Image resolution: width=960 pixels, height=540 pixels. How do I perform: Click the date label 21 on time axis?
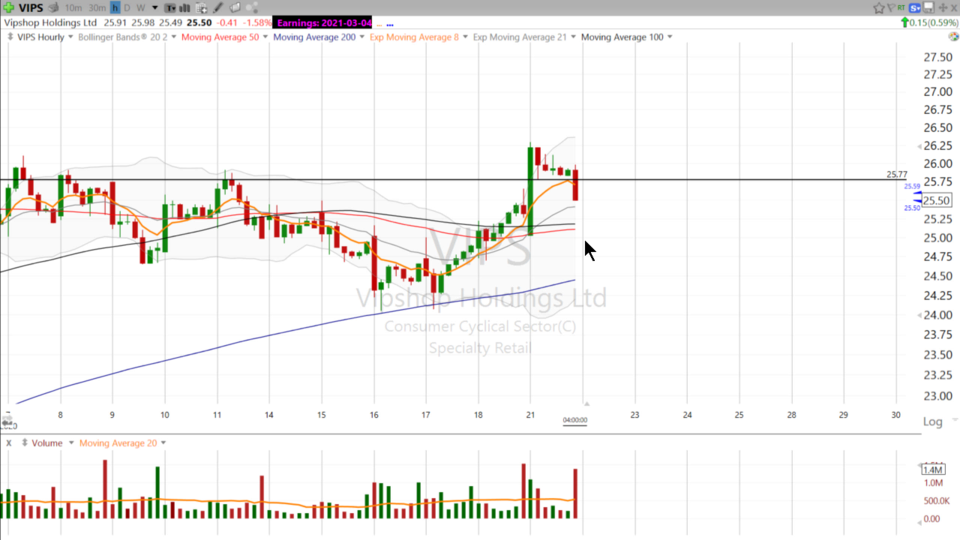tap(530, 415)
